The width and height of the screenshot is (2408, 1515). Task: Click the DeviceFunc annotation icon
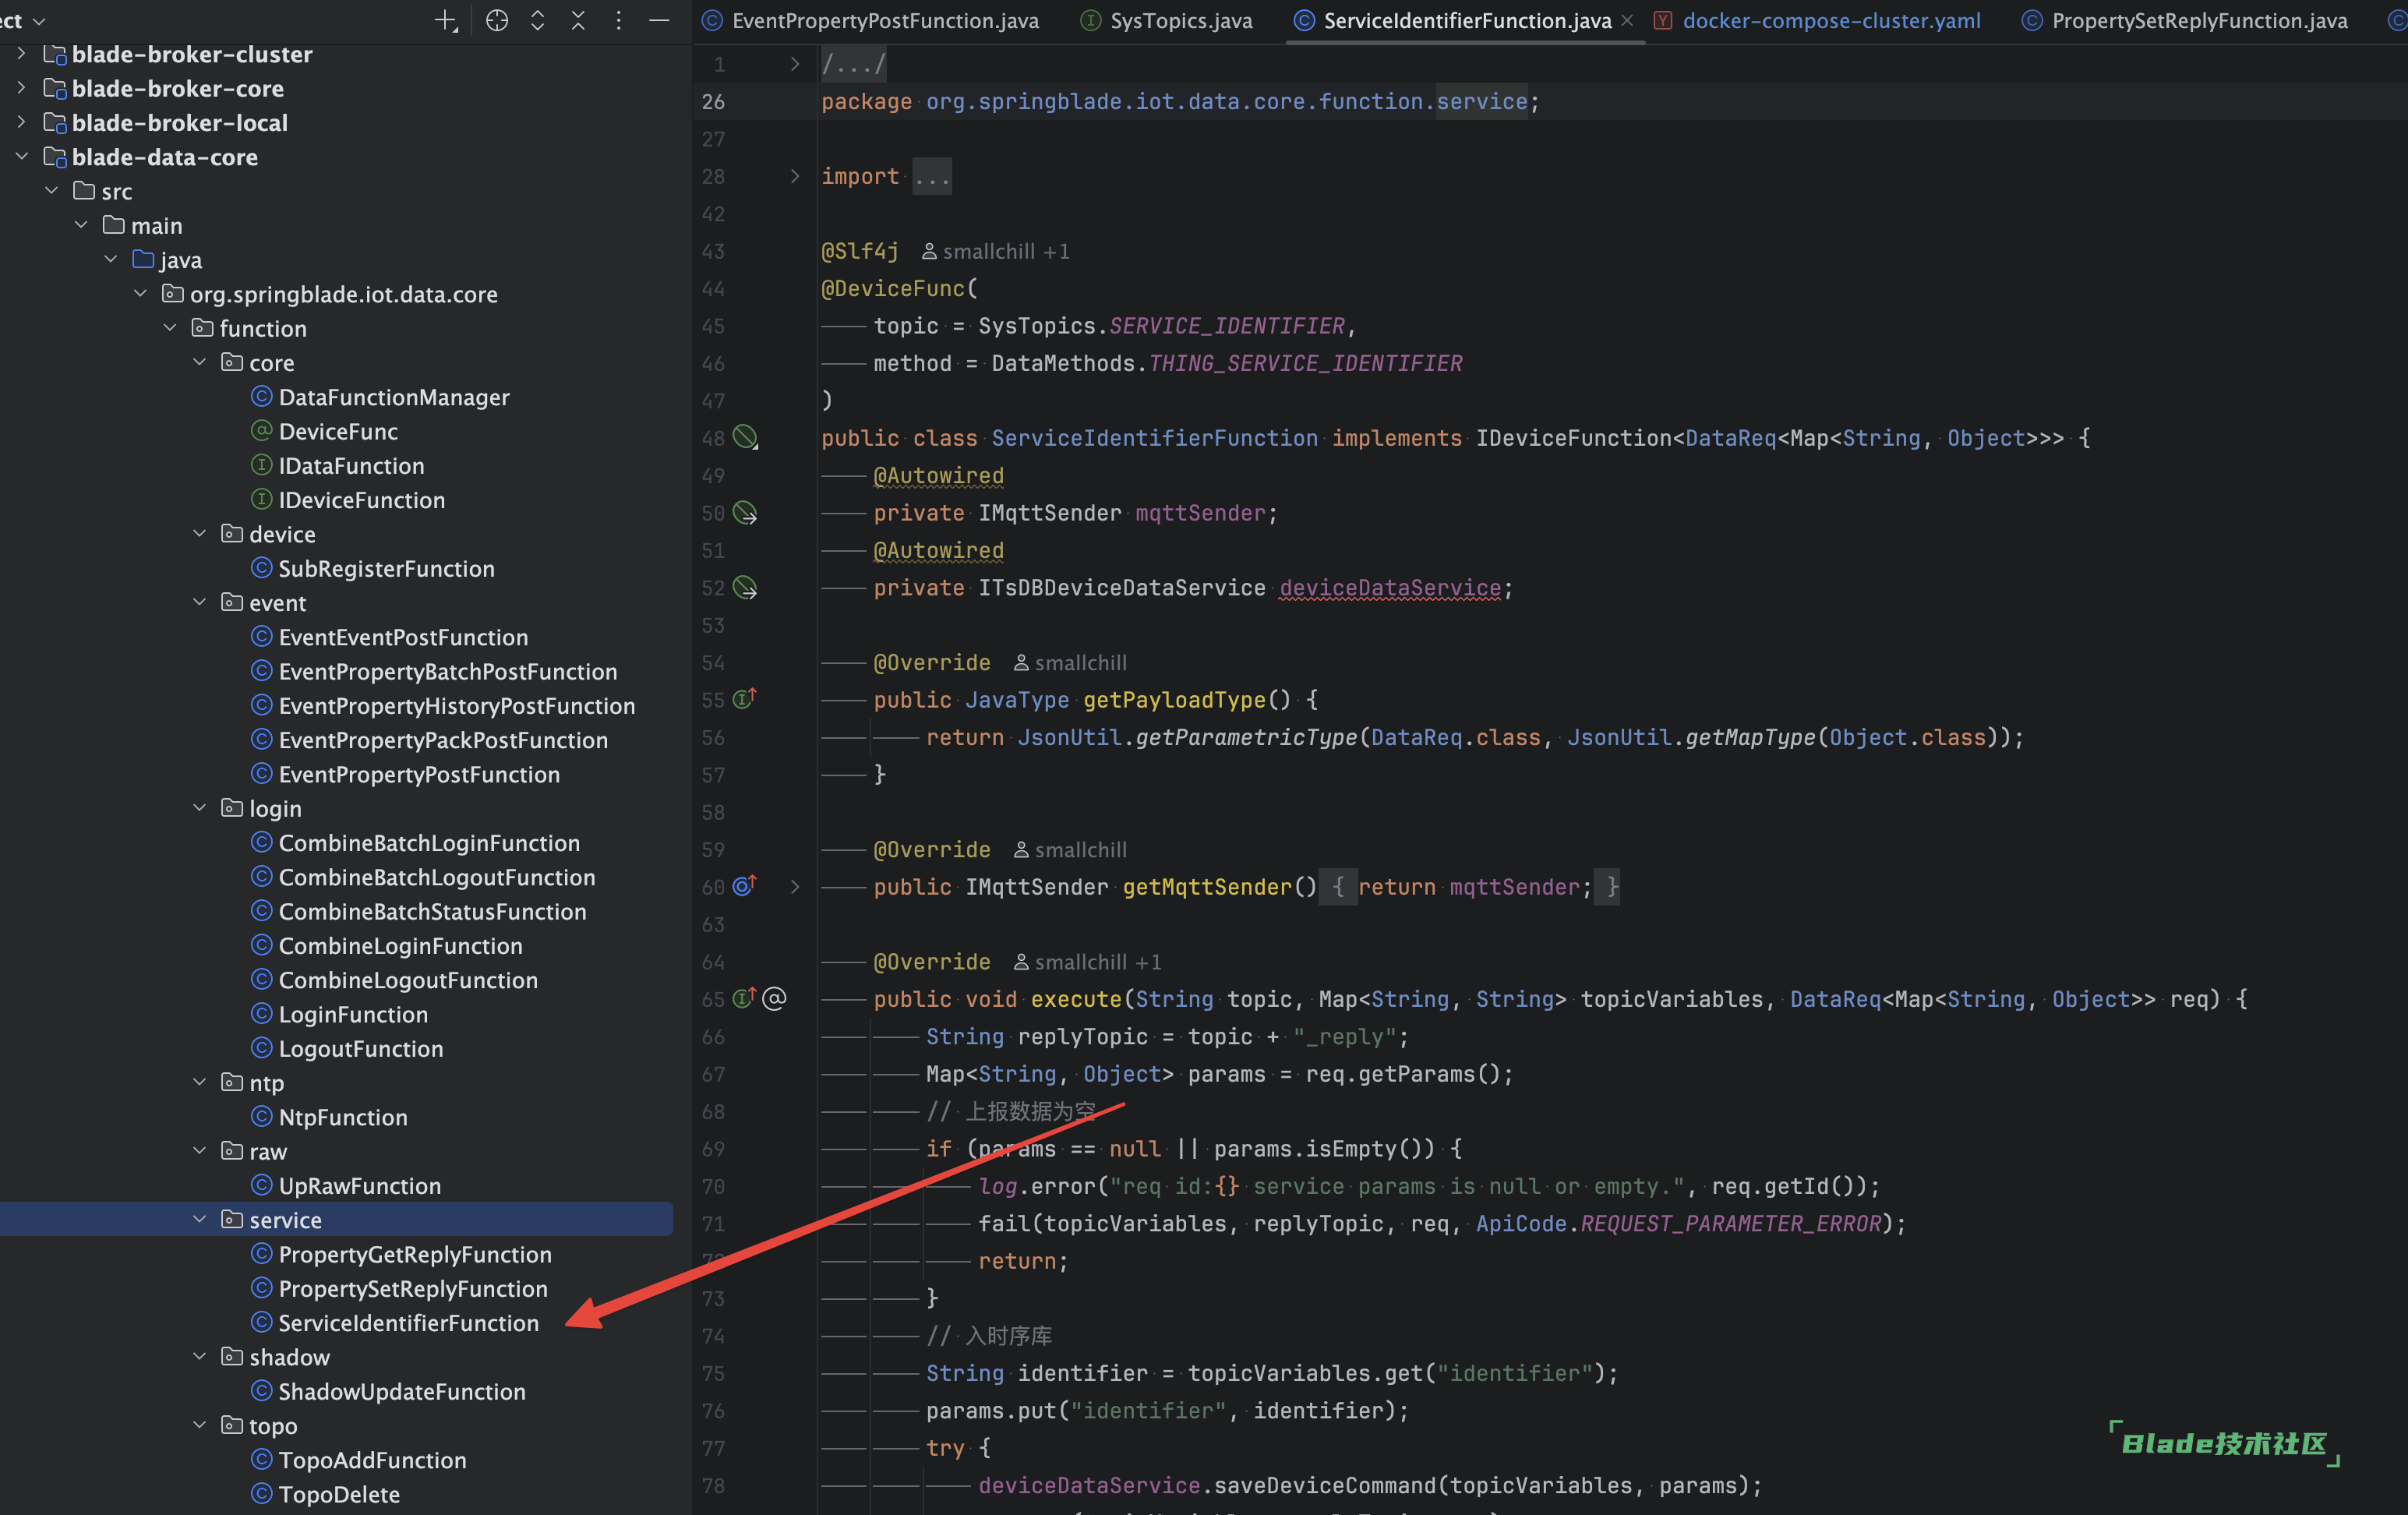click(262, 431)
